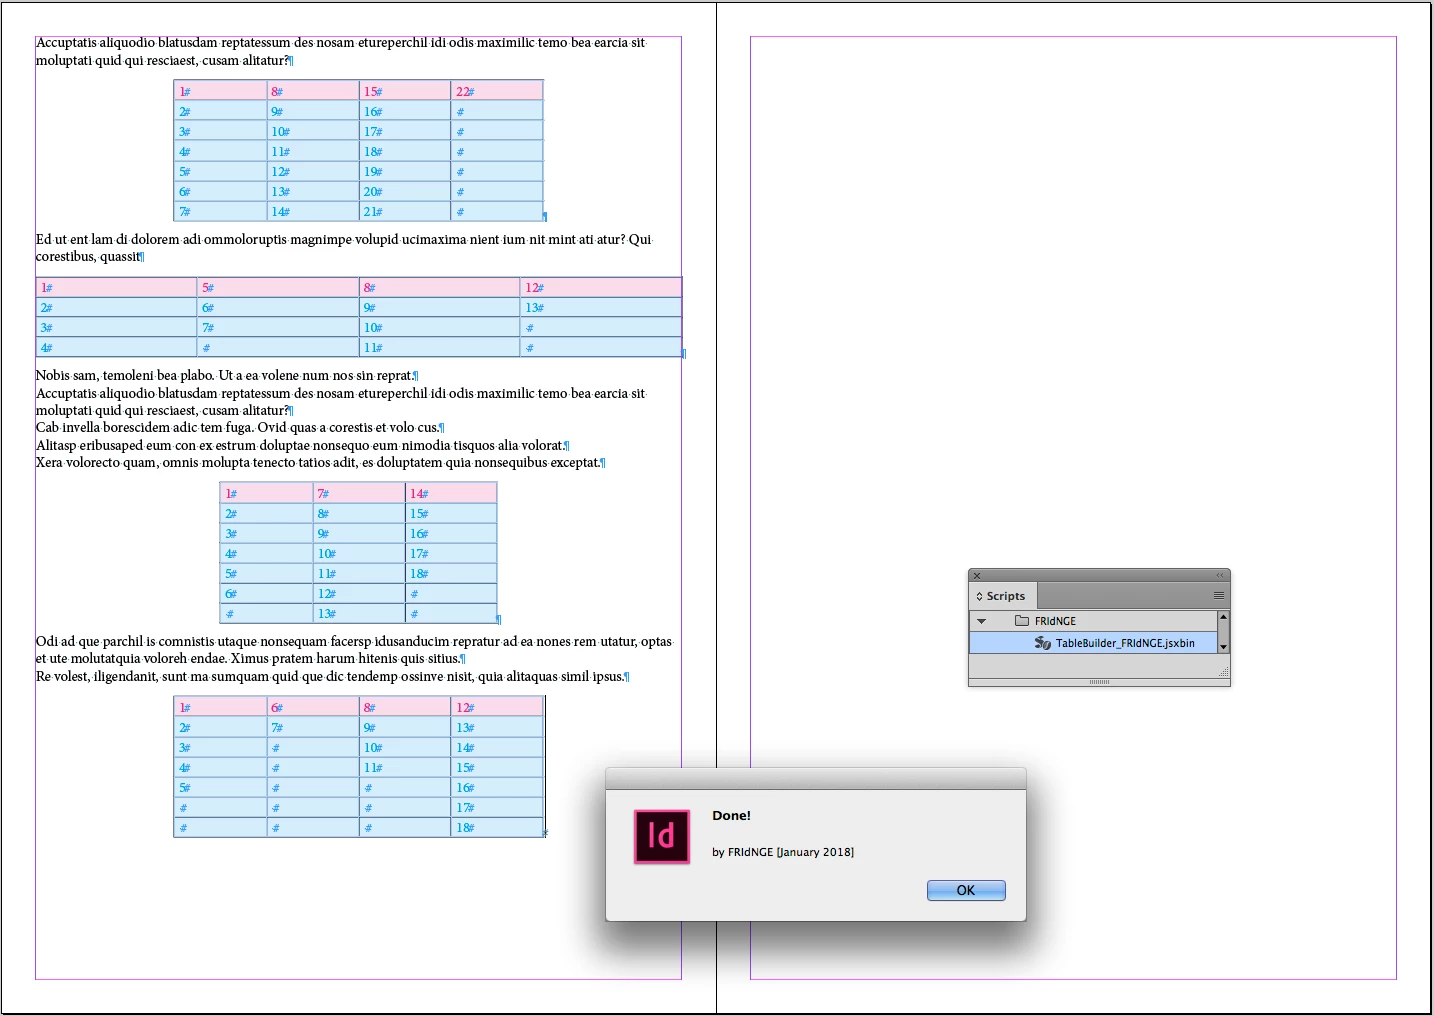Select the FRIdNGE folder icon
This screenshot has height=1016, width=1434.
click(1022, 621)
